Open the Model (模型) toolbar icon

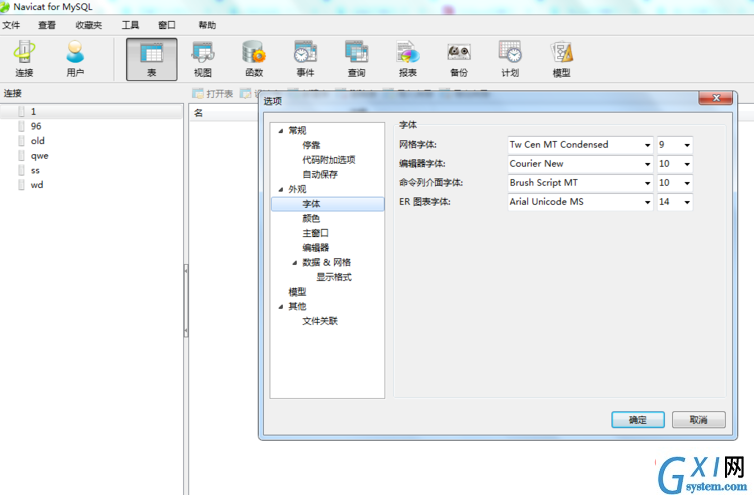[x=561, y=59]
